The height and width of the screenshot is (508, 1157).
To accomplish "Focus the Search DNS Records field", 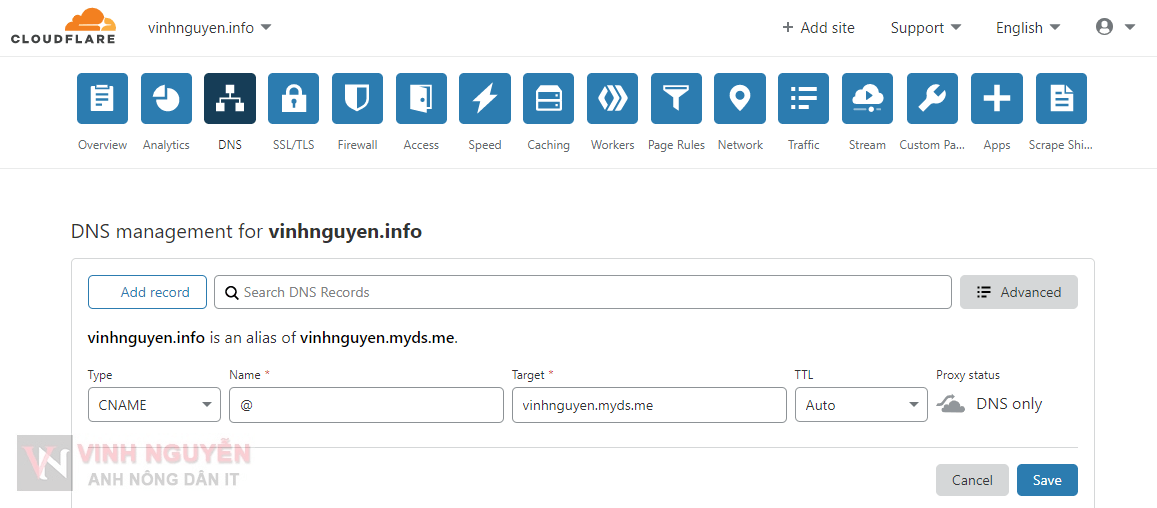I will (583, 292).
